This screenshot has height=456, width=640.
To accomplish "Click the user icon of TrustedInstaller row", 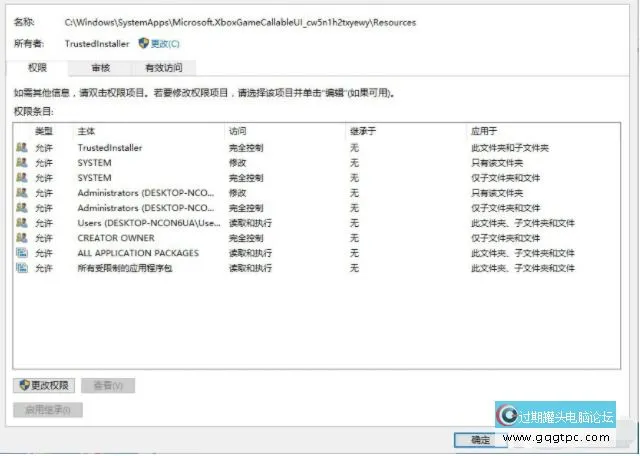I will [22, 147].
